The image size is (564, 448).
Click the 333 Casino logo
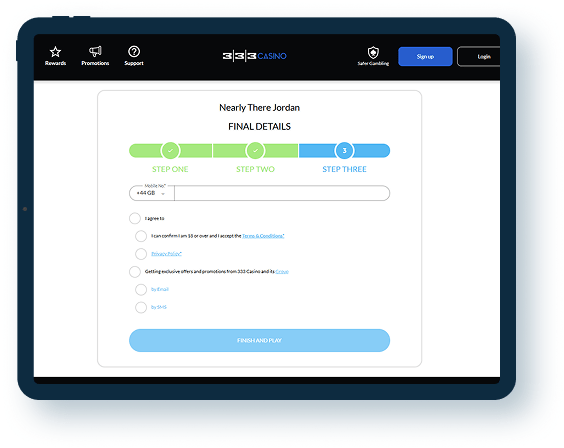pyautogui.click(x=255, y=56)
